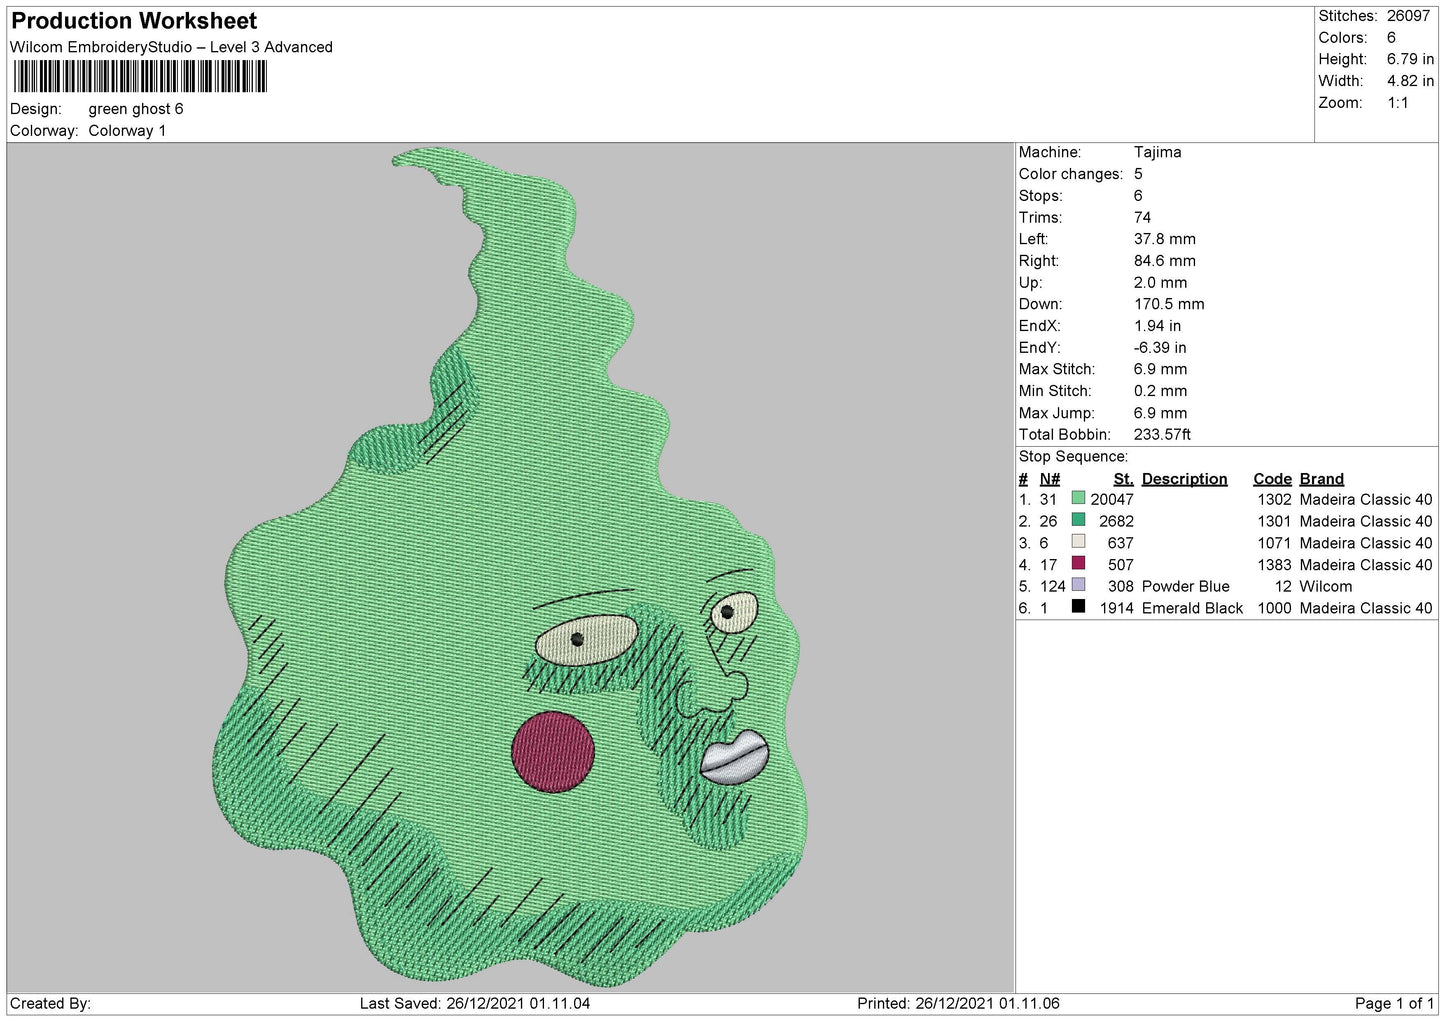The image size is (1445, 1021).
Task: Click the 'Stop Sequence:' label
Action: [x=1073, y=457]
